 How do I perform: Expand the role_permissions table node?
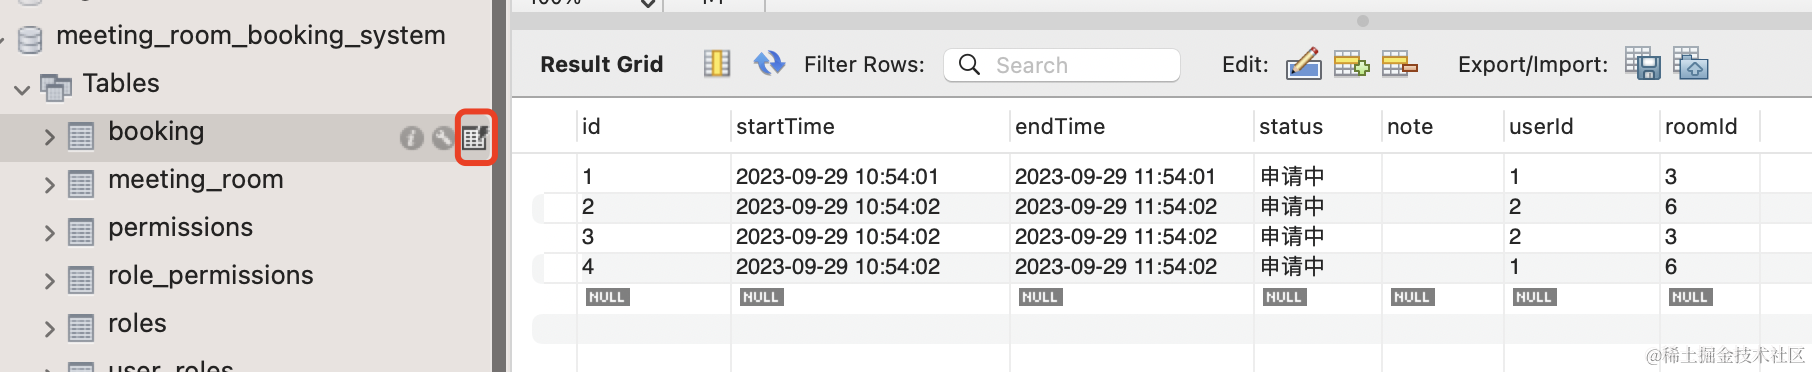(x=49, y=281)
